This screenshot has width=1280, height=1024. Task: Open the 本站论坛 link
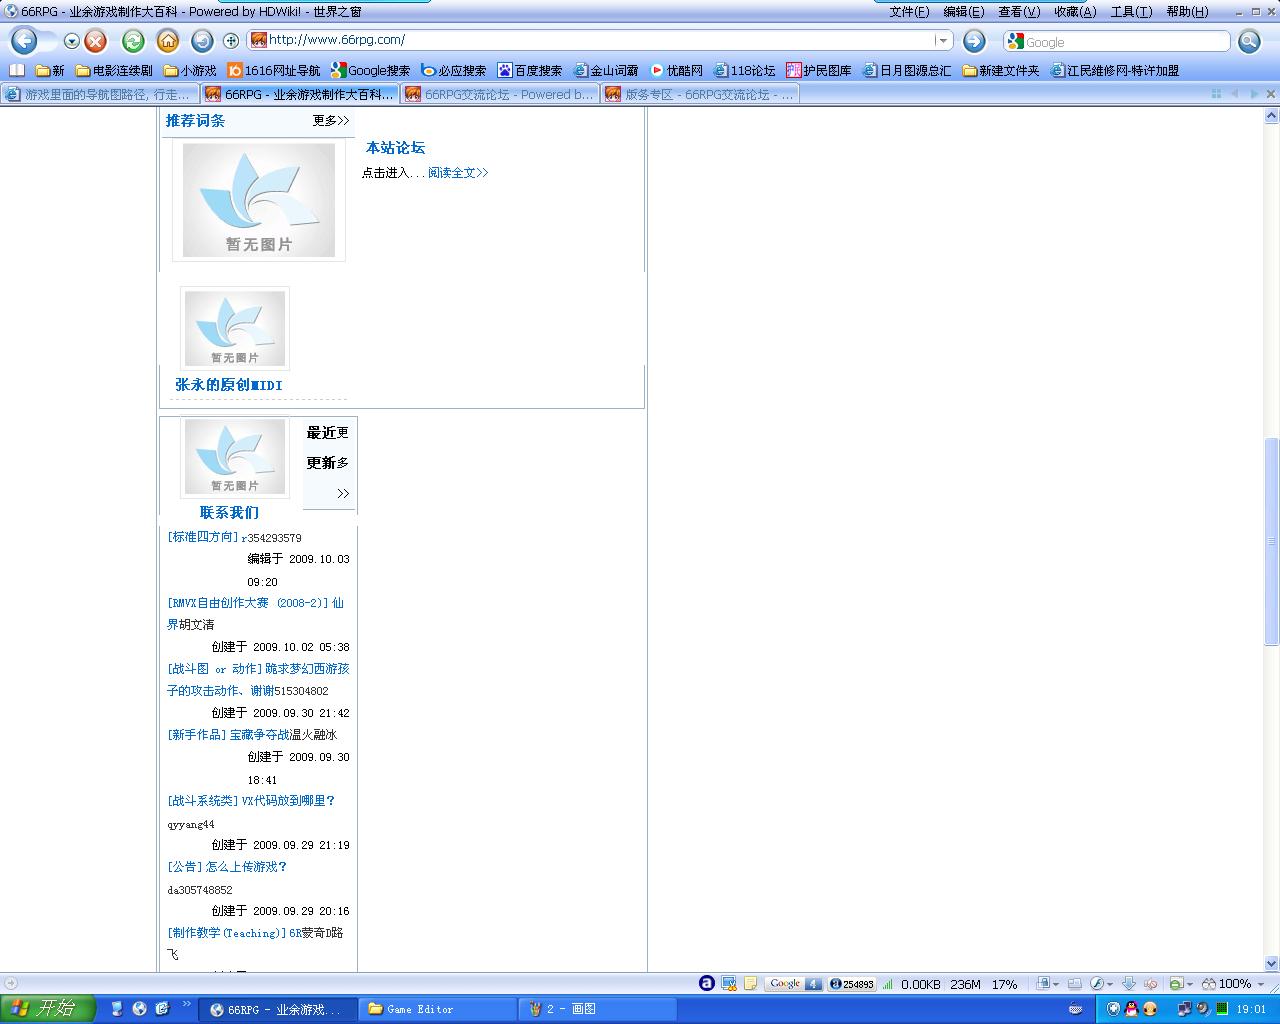coord(395,148)
